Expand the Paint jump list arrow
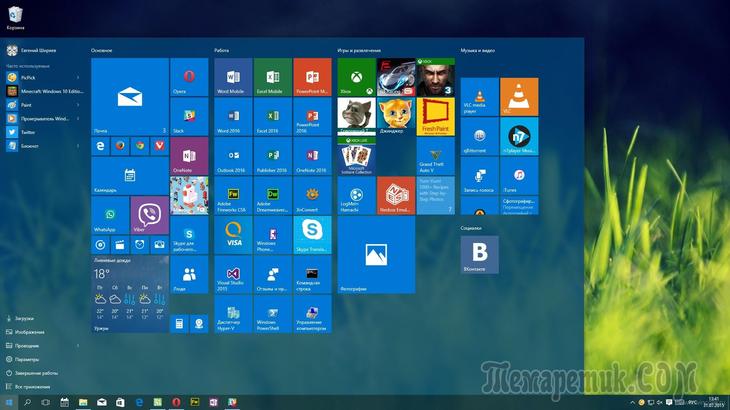 78,105
